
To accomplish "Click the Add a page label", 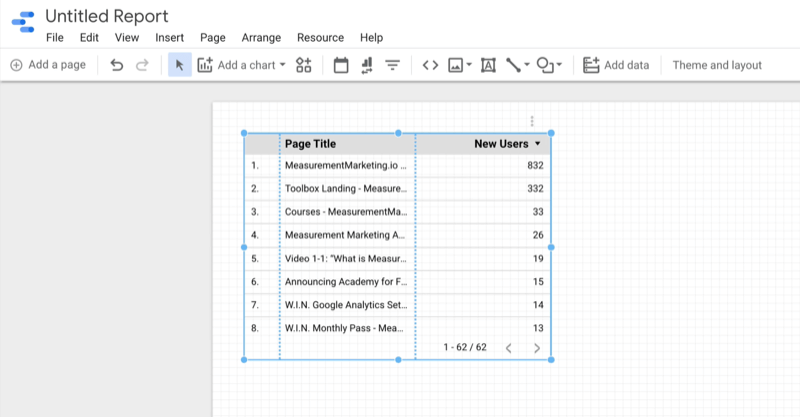I will pos(57,65).
